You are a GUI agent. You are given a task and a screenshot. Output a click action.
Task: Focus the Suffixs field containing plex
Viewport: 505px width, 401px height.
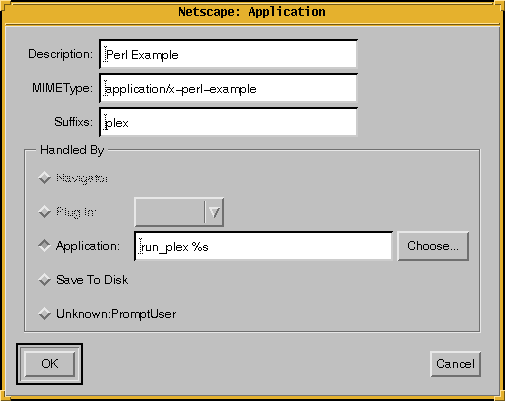point(228,122)
